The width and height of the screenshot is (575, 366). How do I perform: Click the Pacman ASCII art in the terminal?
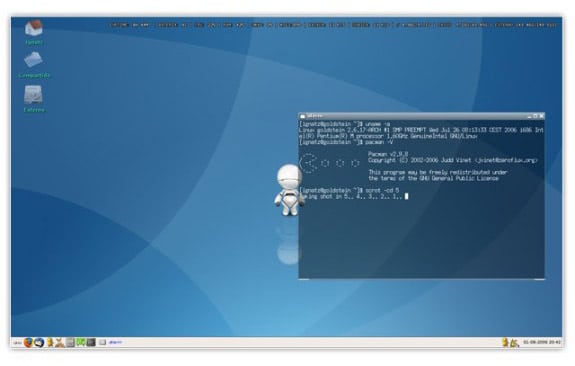330,163
